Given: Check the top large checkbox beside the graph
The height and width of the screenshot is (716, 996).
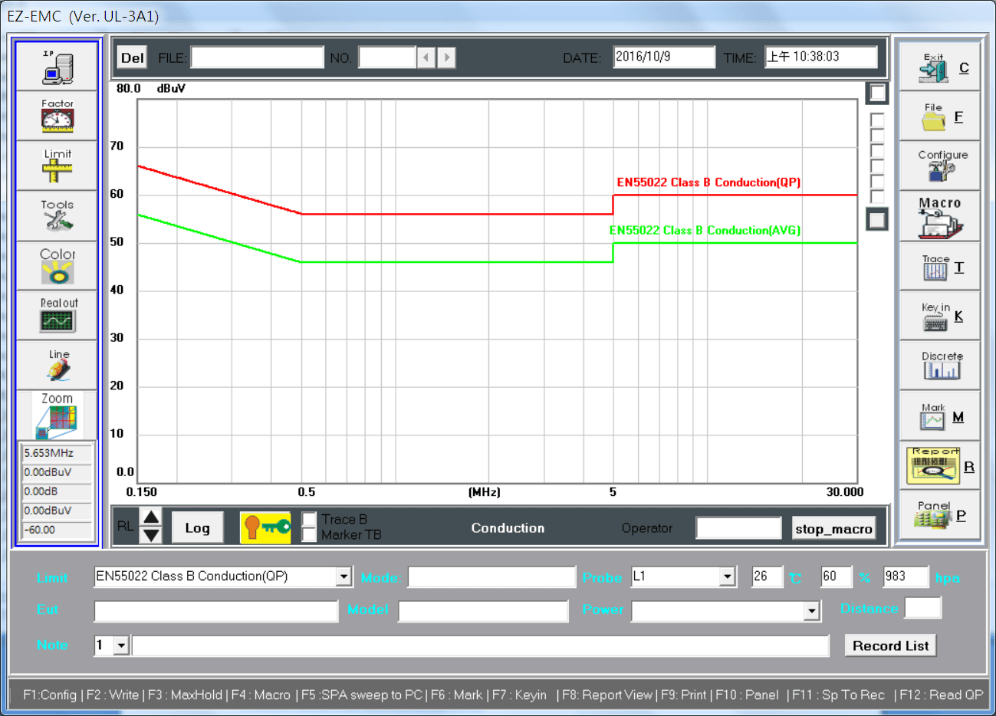Looking at the screenshot, I should [877, 93].
